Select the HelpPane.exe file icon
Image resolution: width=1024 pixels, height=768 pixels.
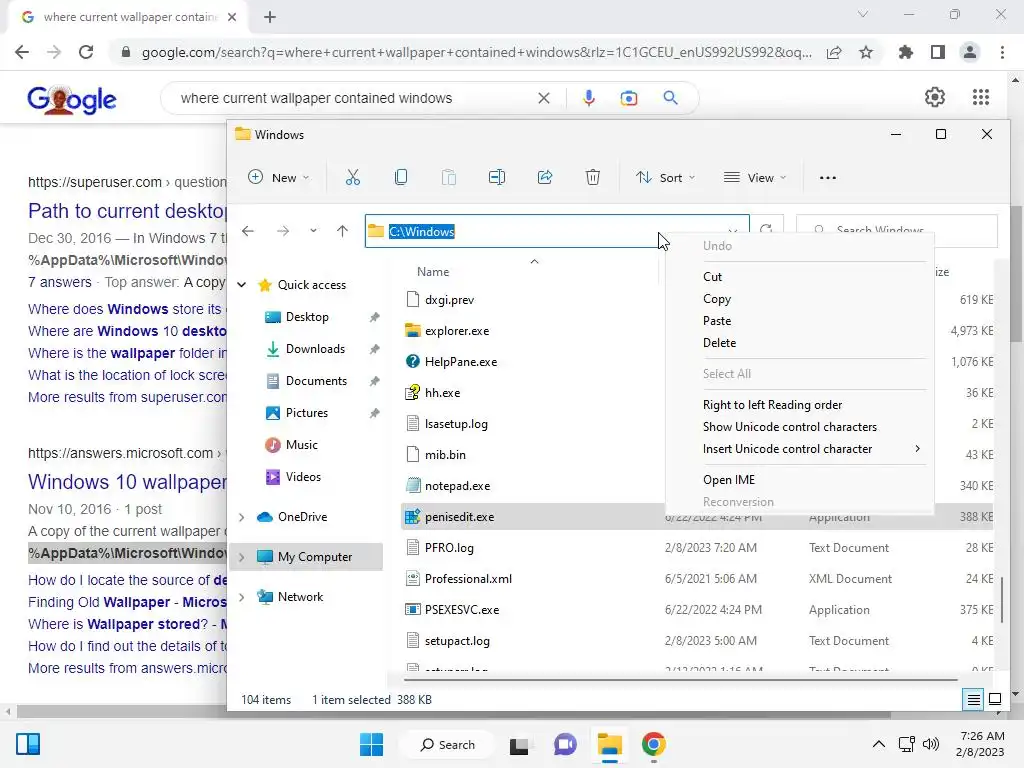click(x=413, y=361)
